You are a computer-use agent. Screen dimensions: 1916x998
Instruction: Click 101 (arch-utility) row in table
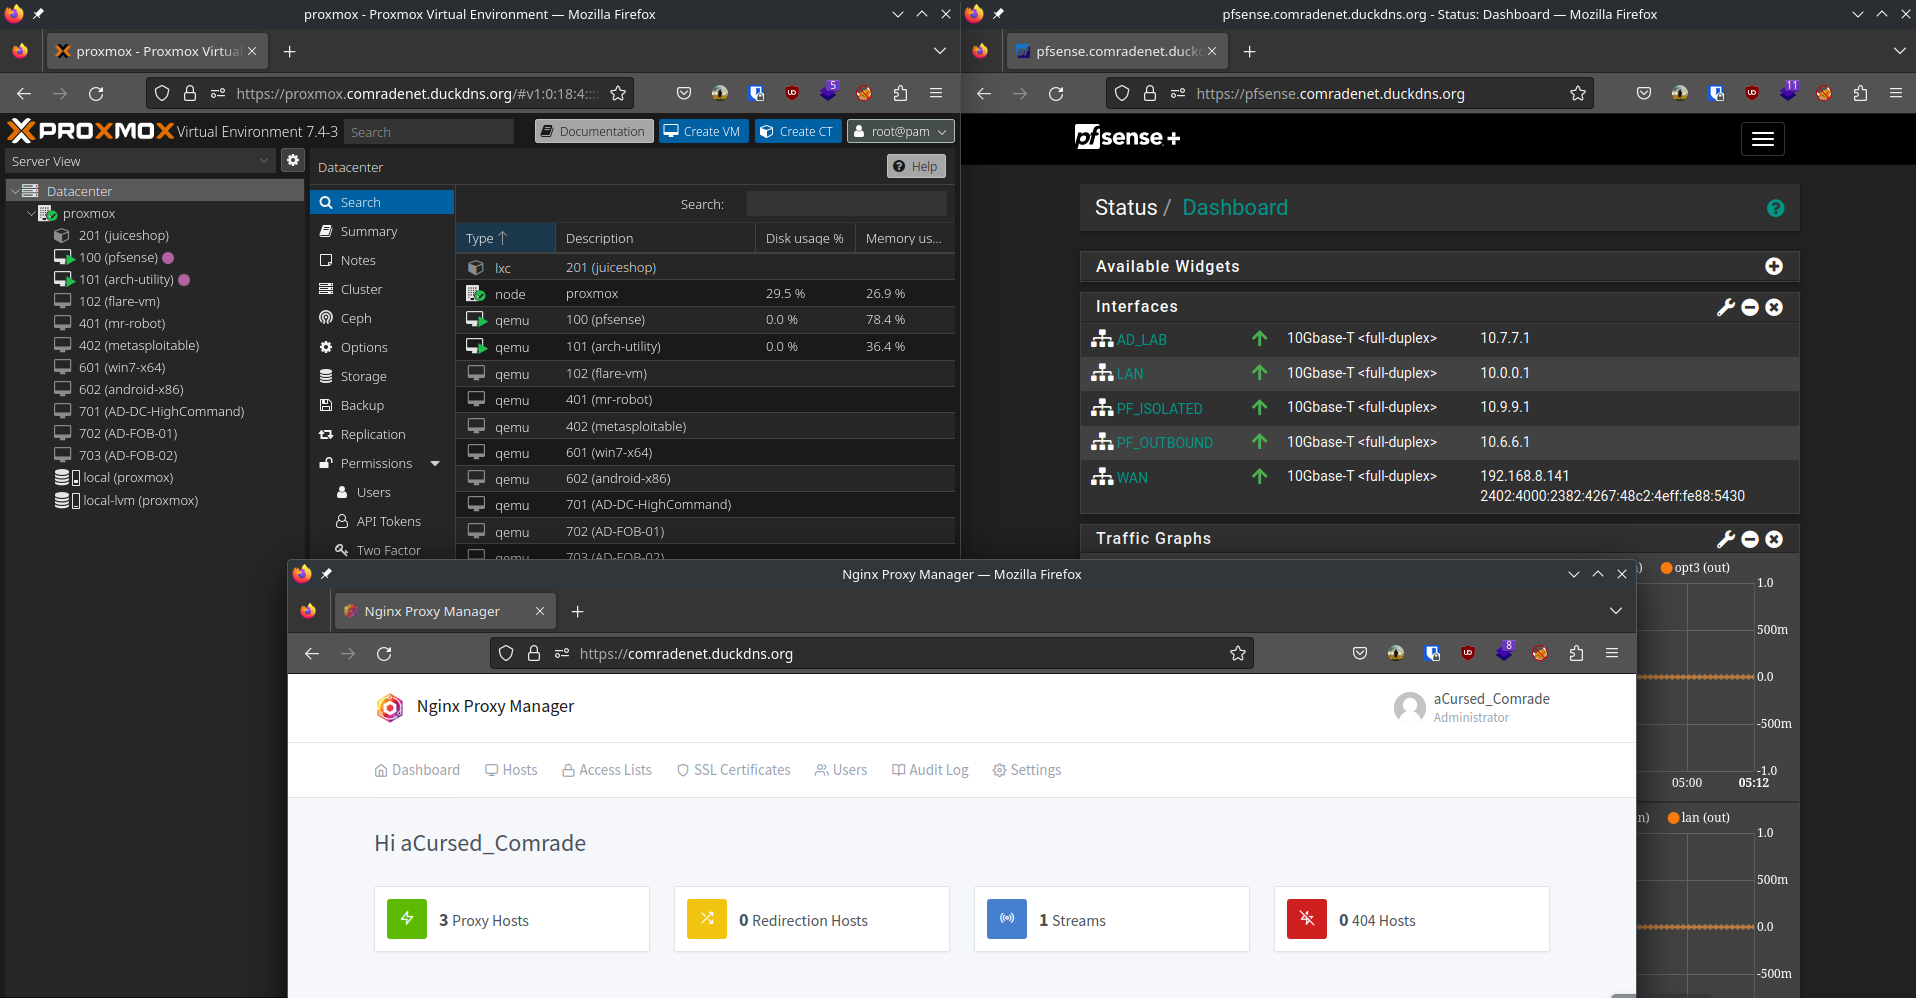click(705, 346)
